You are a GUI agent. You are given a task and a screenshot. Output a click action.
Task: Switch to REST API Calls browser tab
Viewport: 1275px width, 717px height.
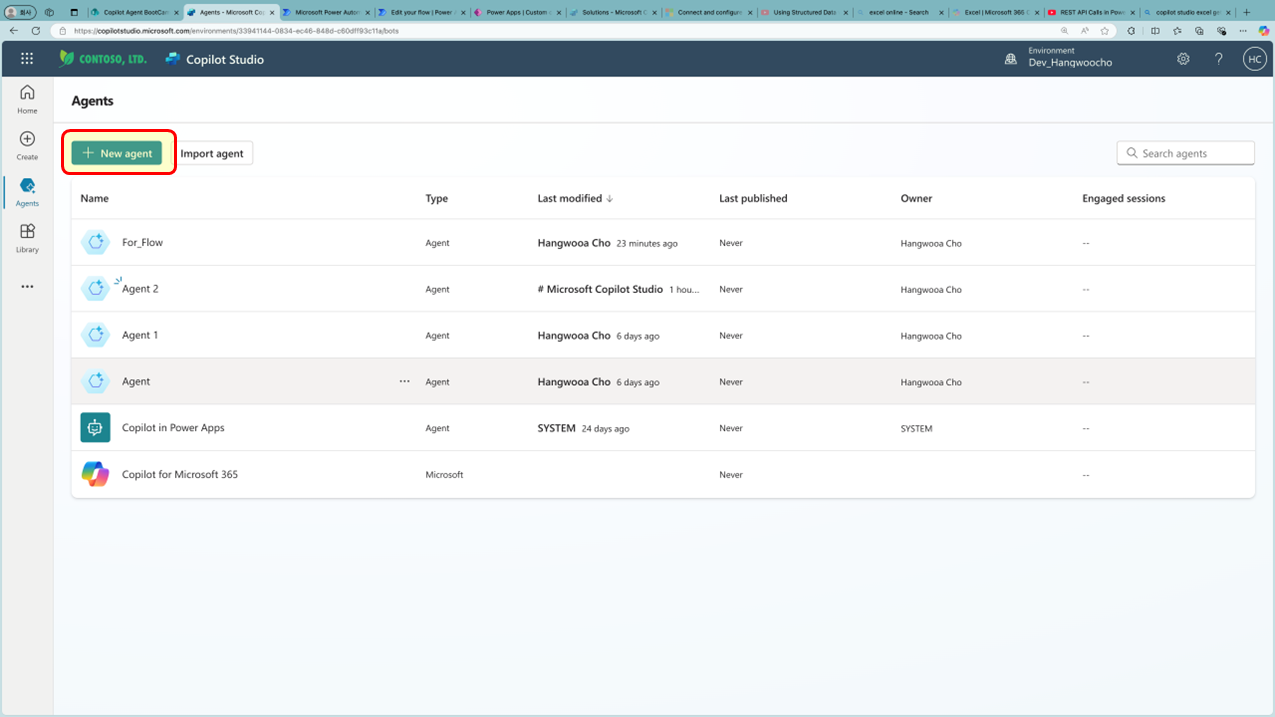coord(1091,12)
